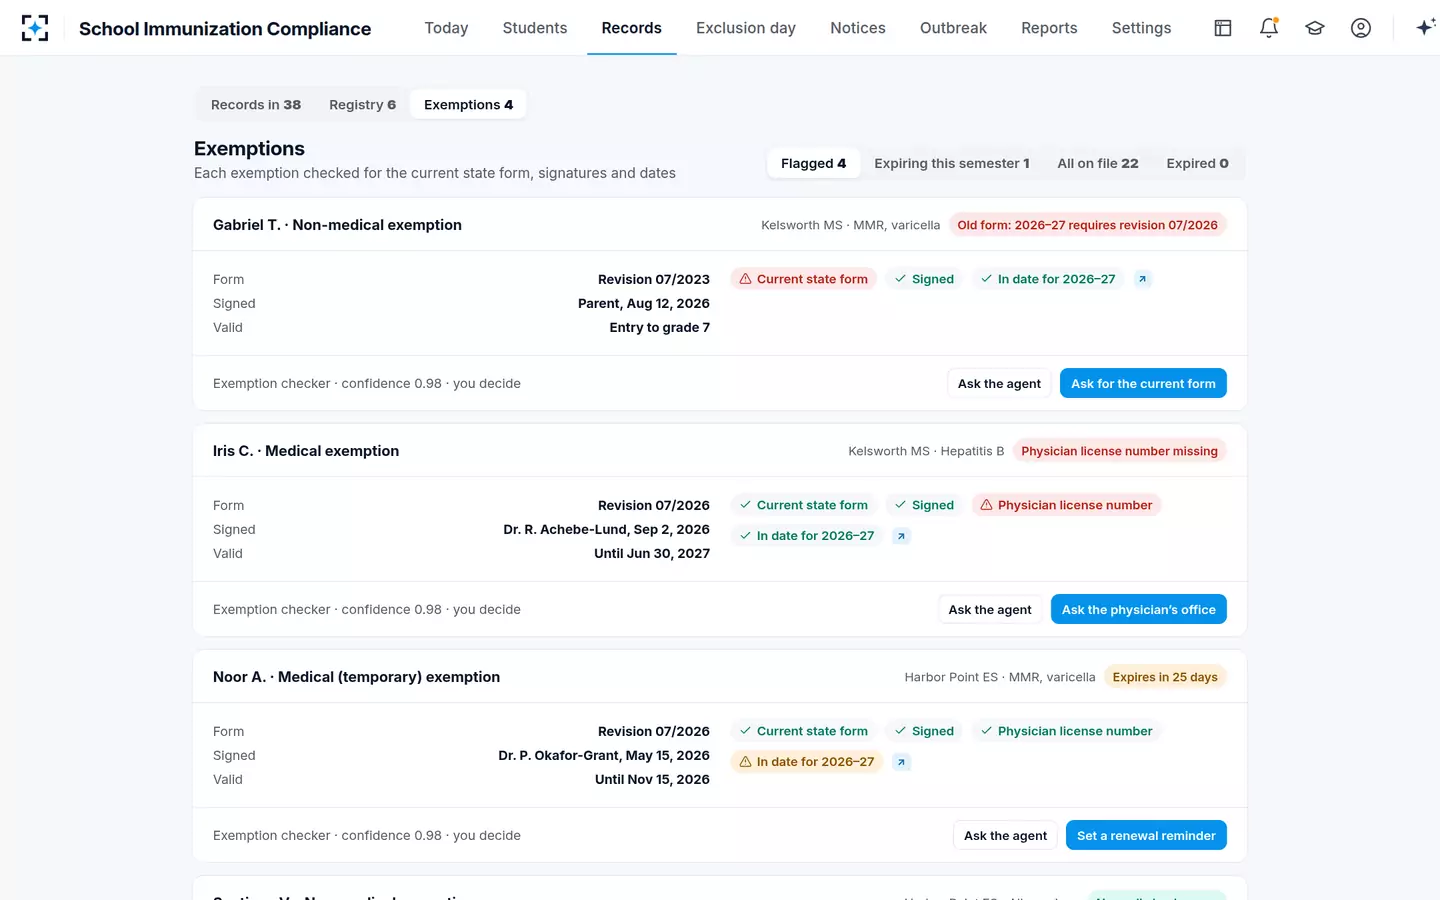
Task: Click Iris C.'s 'Physician license number' warning chip
Action: click(x=1066, y=505)
